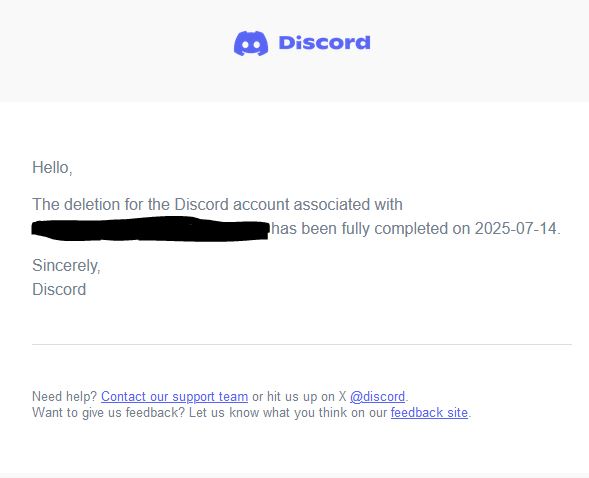
Task: Click the Sincerely, closing line
Action: [x=66, y=266]
